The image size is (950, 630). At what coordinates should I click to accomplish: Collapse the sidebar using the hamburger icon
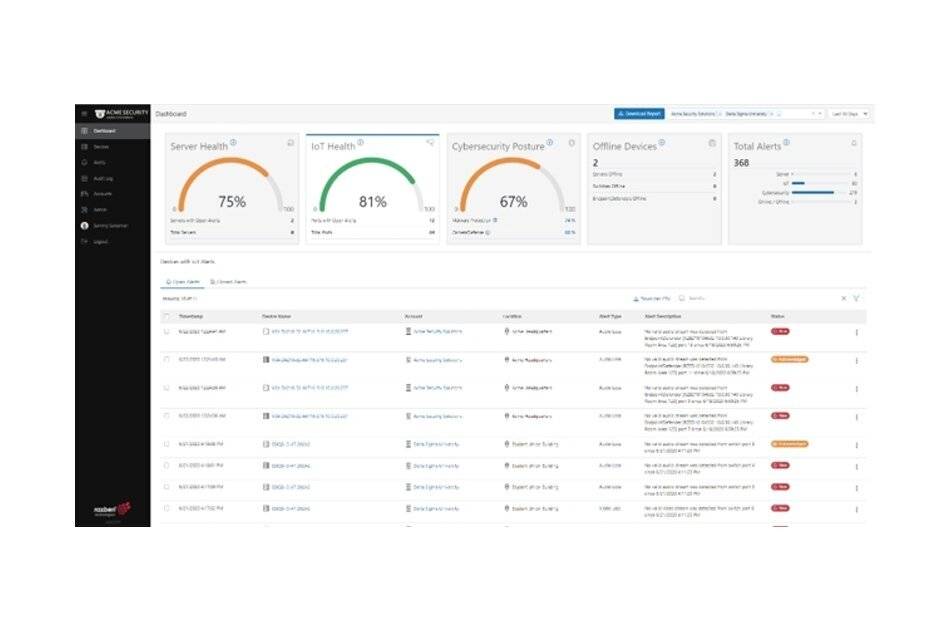(84, 112)
